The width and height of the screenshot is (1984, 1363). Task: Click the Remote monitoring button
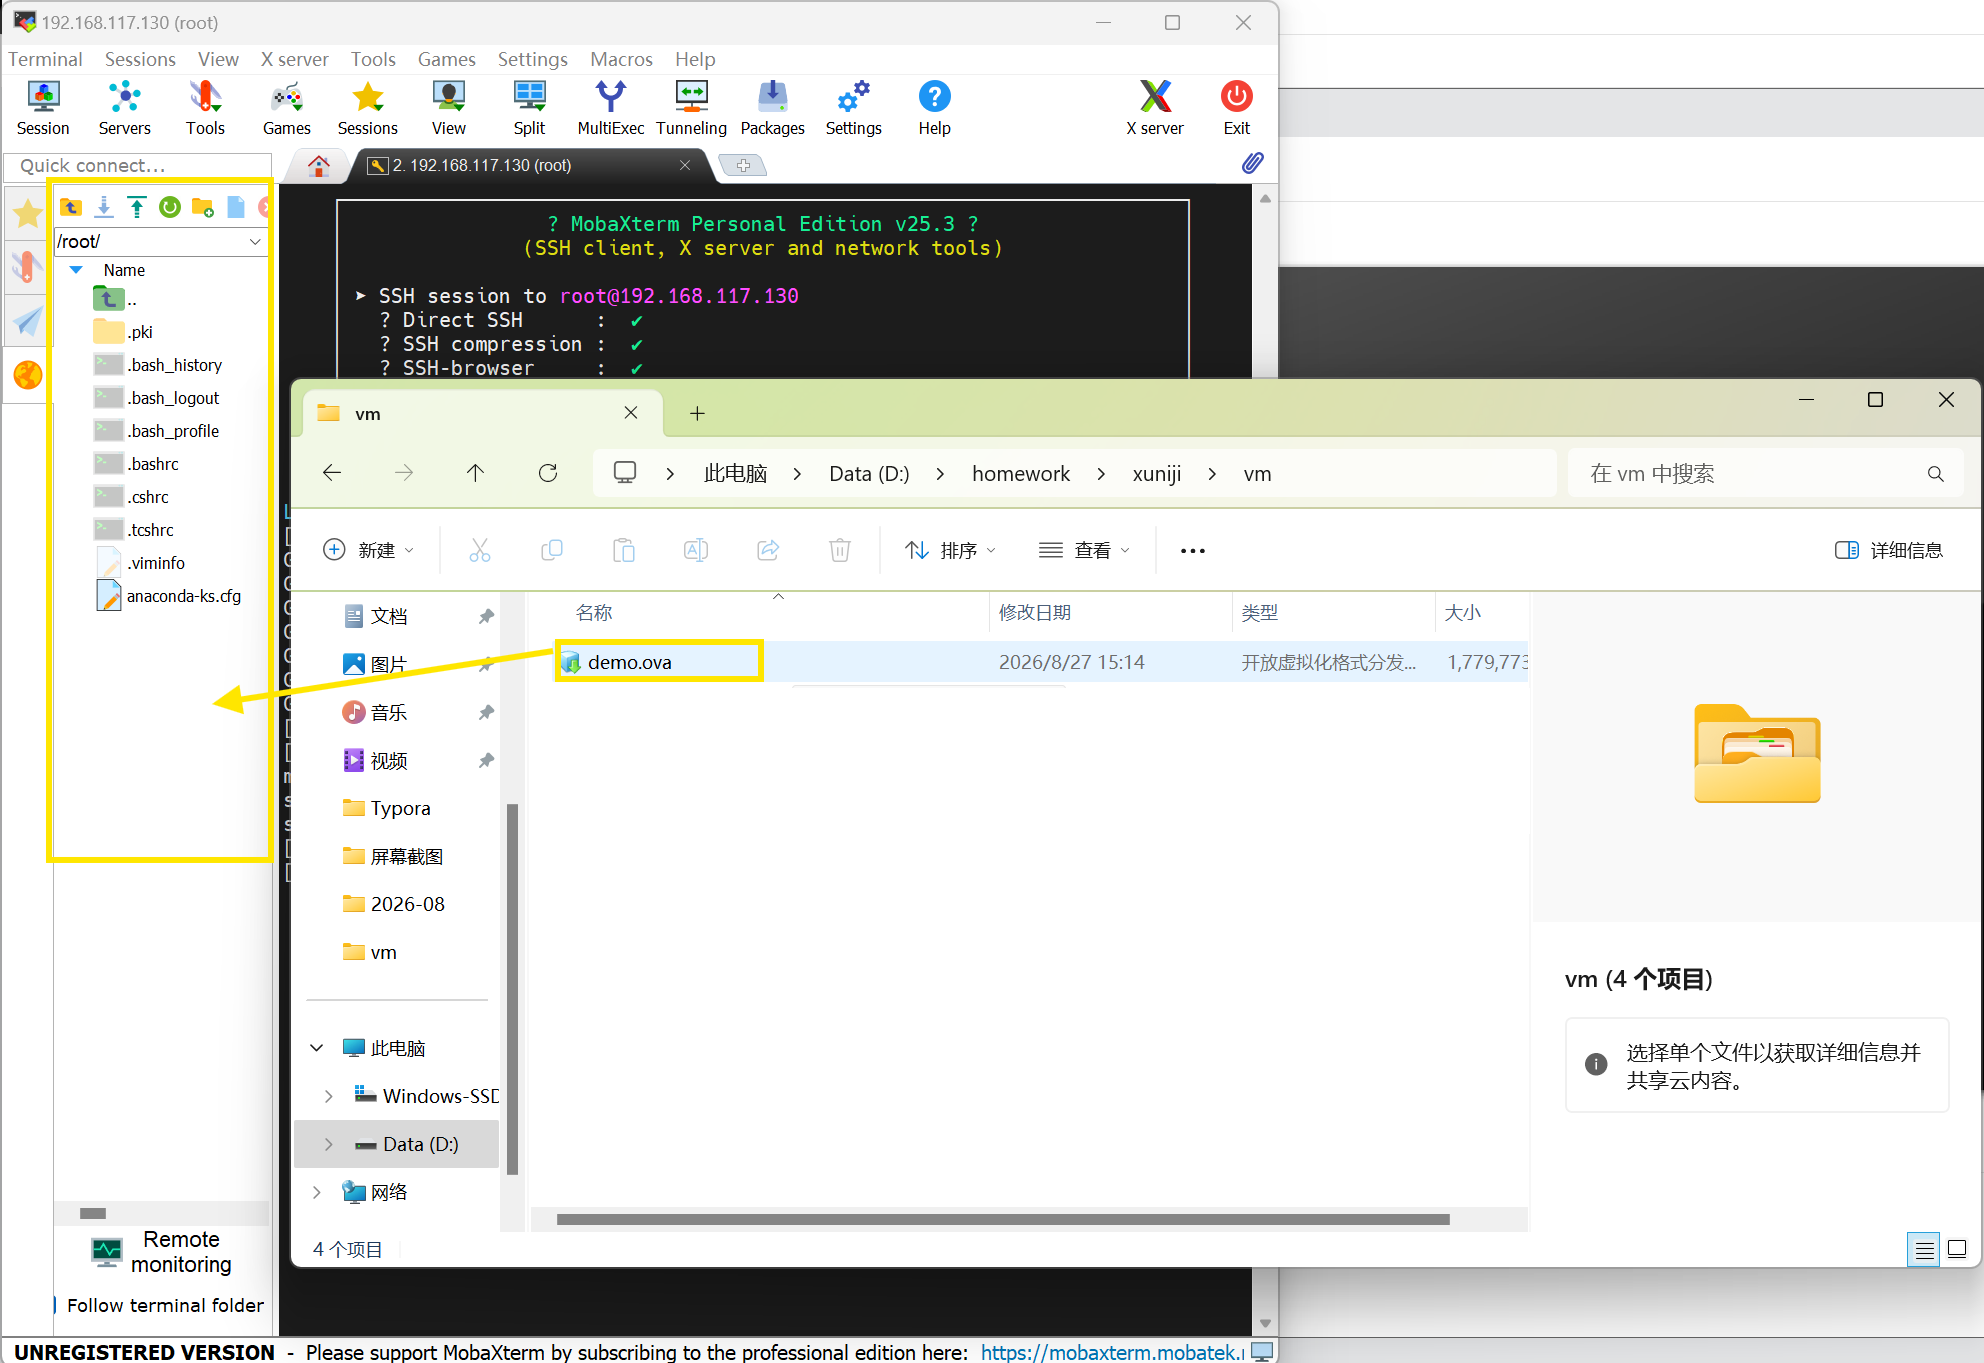click(x=161, y=1252)
